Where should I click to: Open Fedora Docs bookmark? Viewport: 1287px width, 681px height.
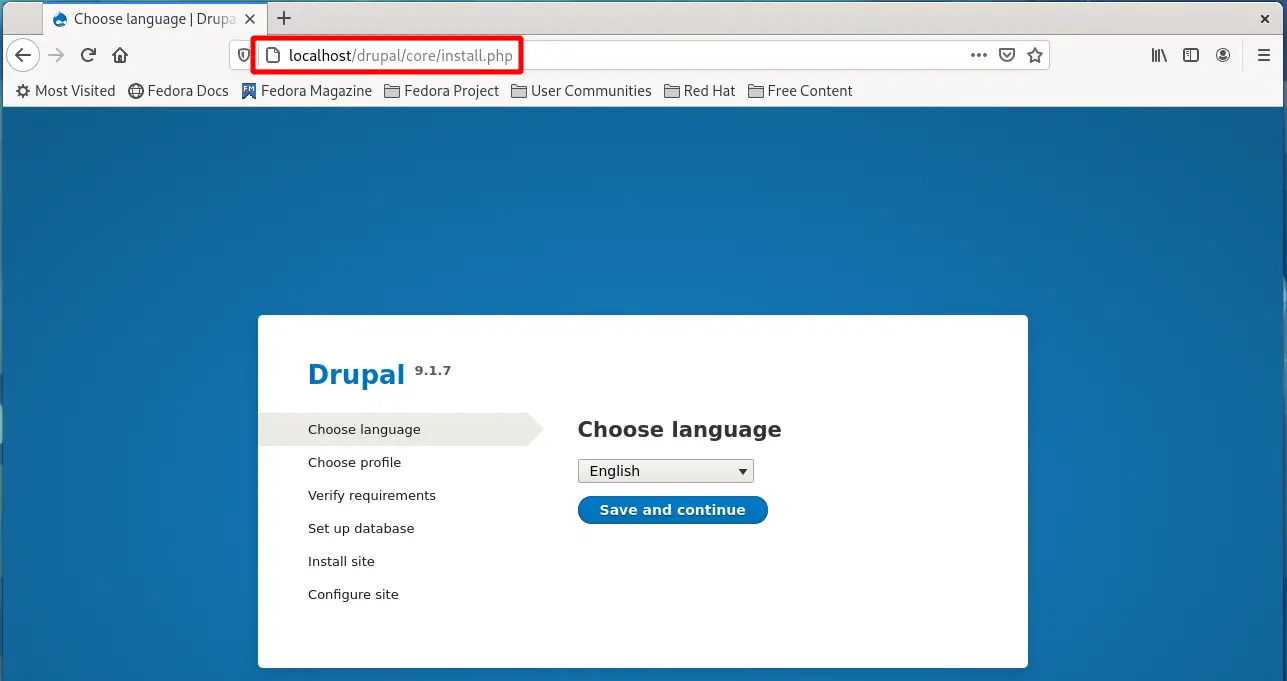tap(178, 90)
